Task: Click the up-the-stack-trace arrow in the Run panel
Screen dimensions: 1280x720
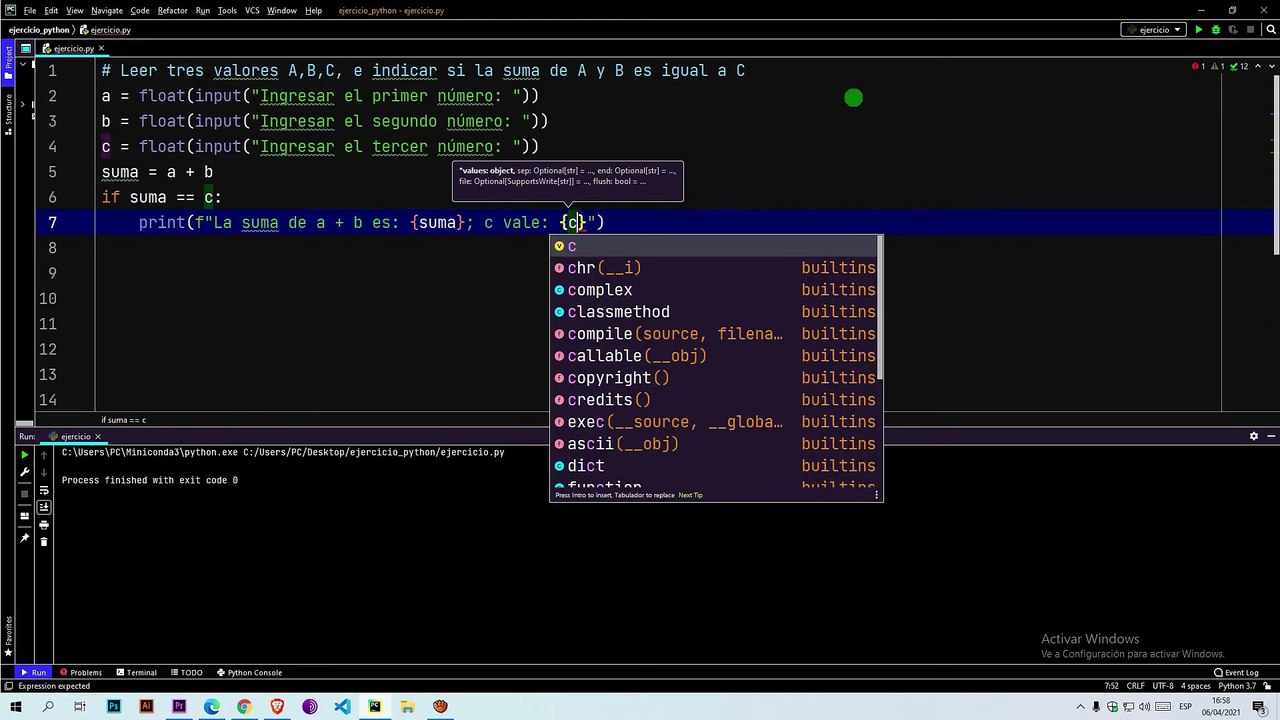Action: pyautogui.click(x=44, y=455)
